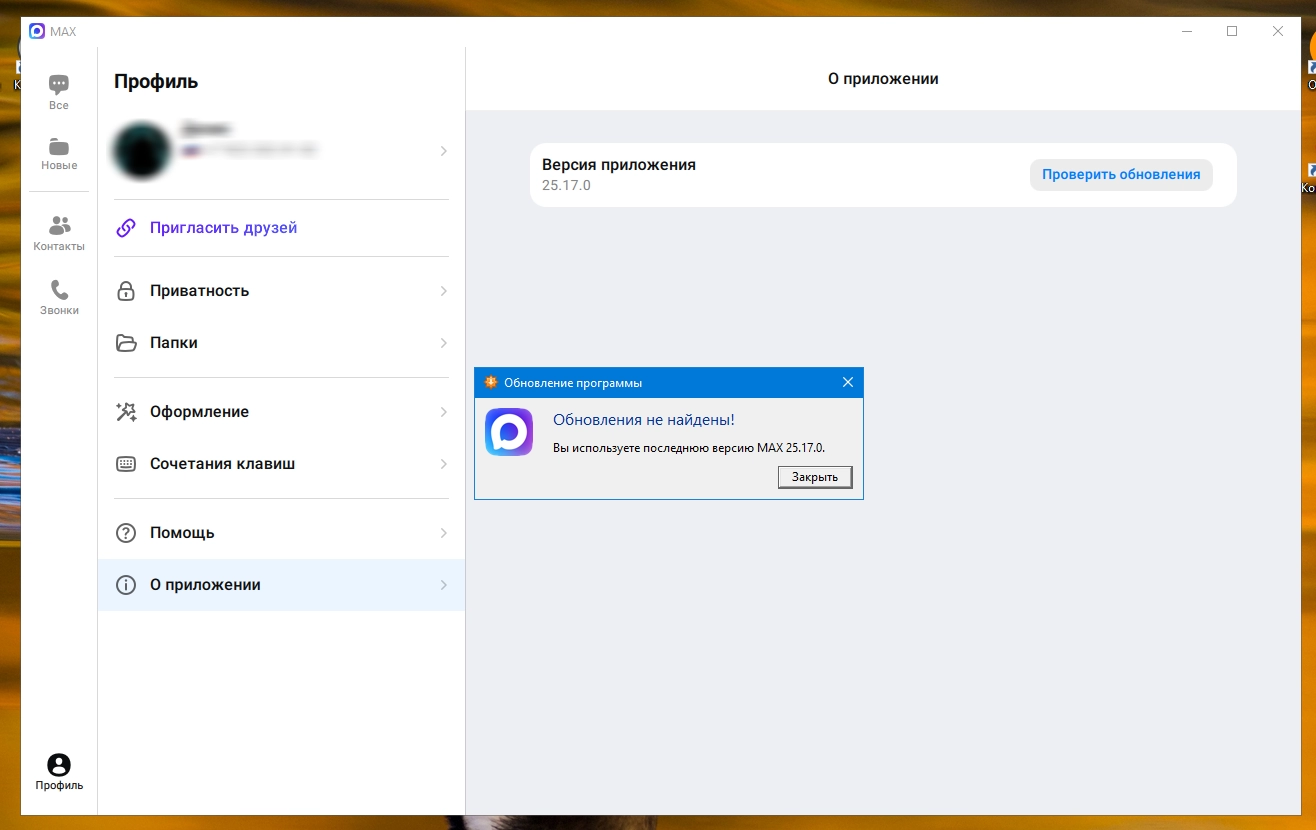Click the Вы используете последнюю версию text

click(x=689, y=447)
